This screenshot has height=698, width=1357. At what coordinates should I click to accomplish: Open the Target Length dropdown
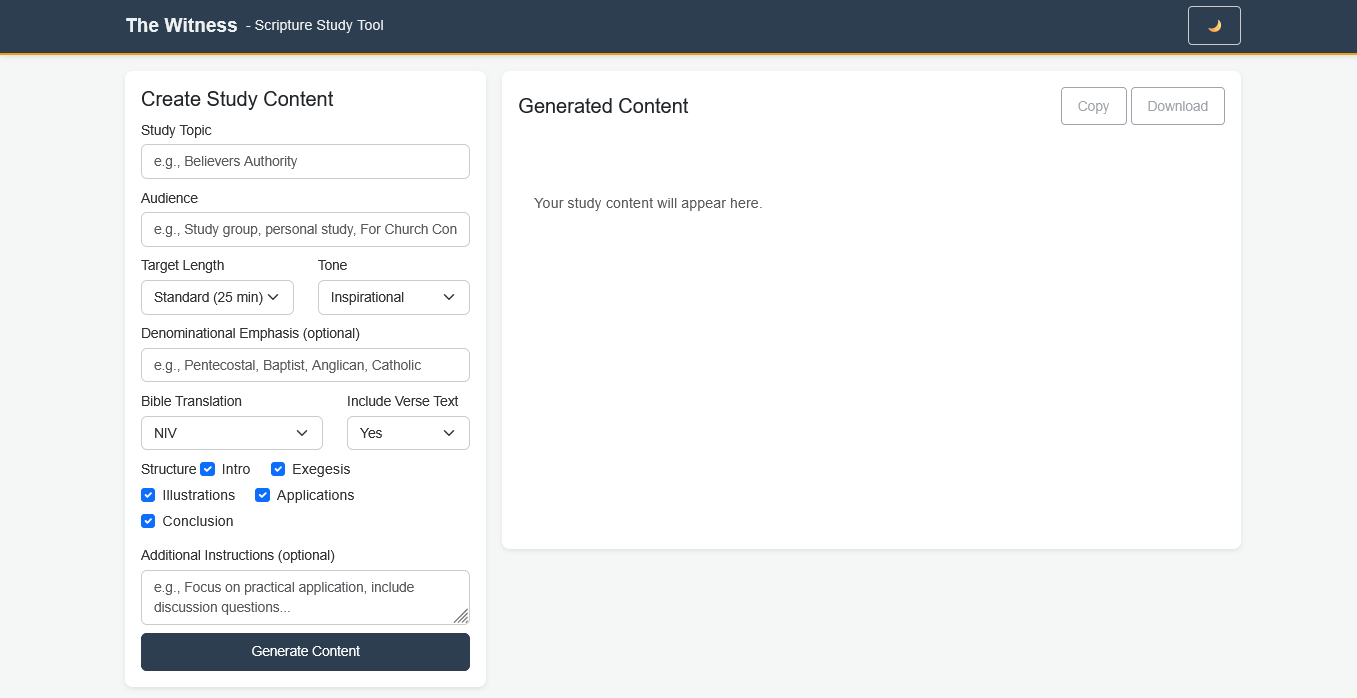[x=217, y=297]
